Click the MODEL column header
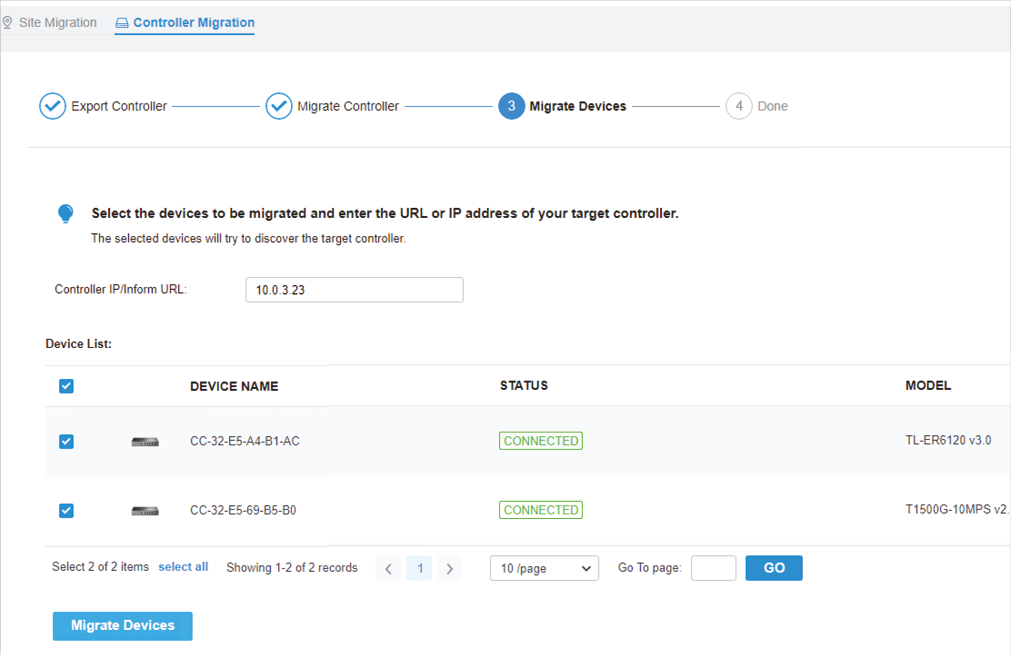The height and width of the screenshot is (655, 1011). coord(928,386)
